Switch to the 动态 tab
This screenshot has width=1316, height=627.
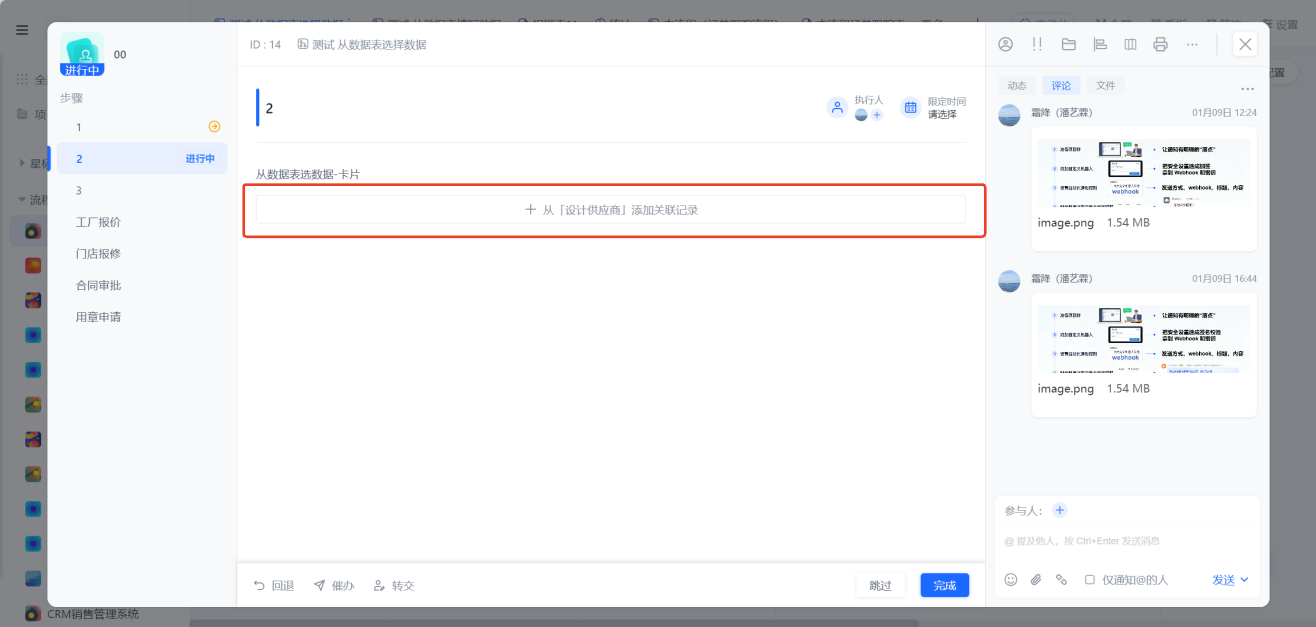point(1017,86)
